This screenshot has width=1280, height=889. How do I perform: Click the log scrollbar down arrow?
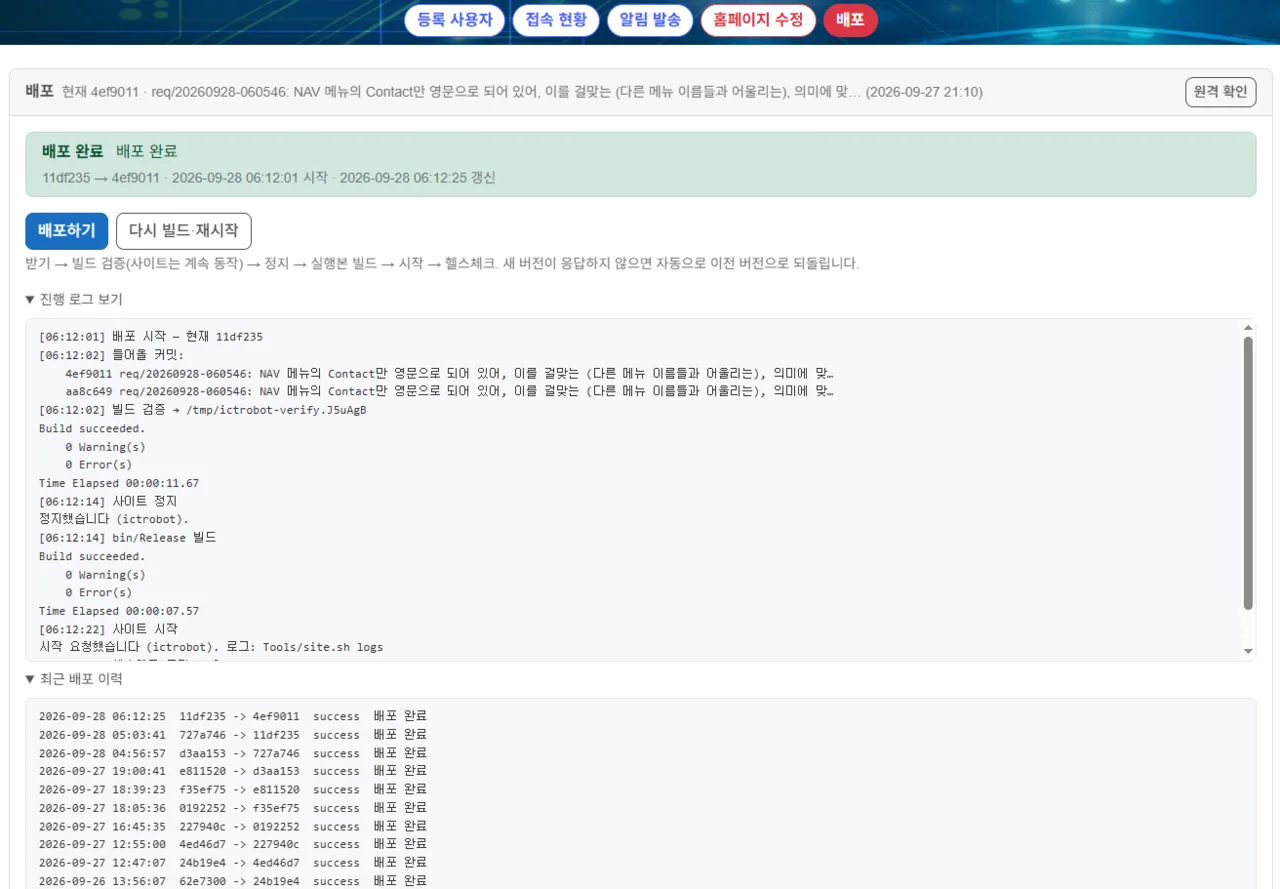pos(1248,652)
